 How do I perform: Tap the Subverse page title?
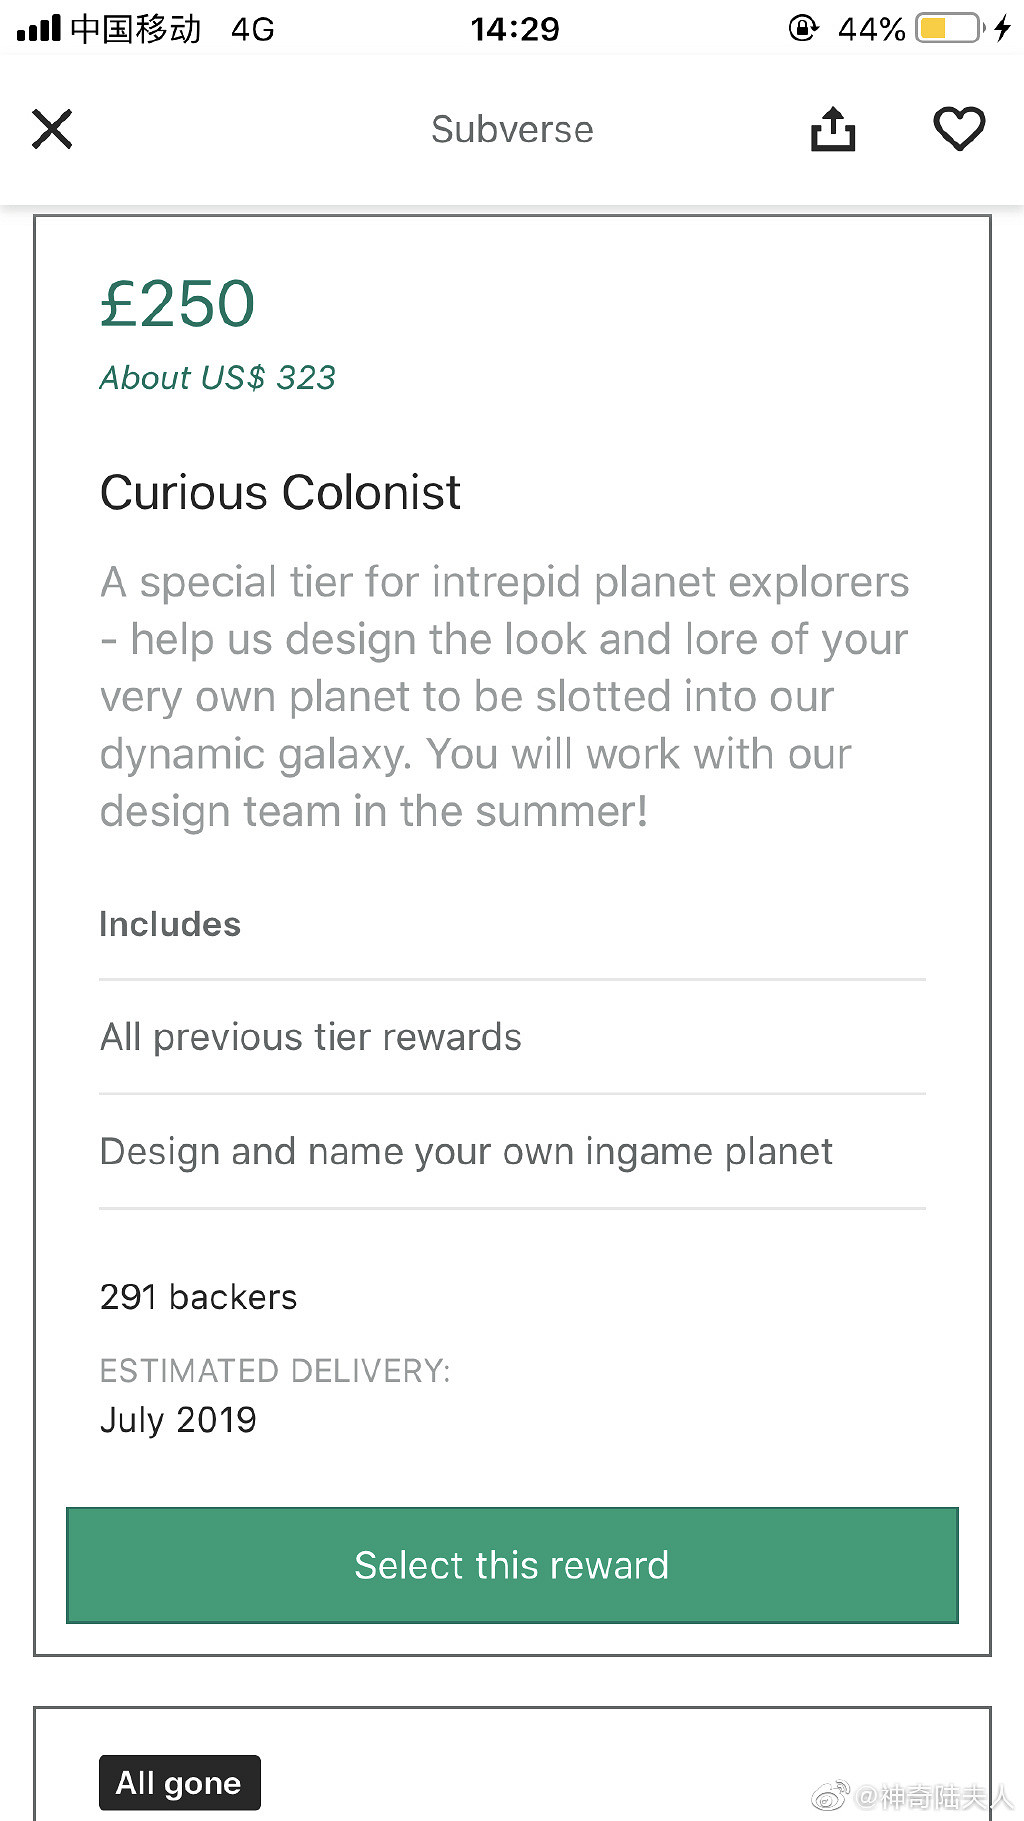512,130
